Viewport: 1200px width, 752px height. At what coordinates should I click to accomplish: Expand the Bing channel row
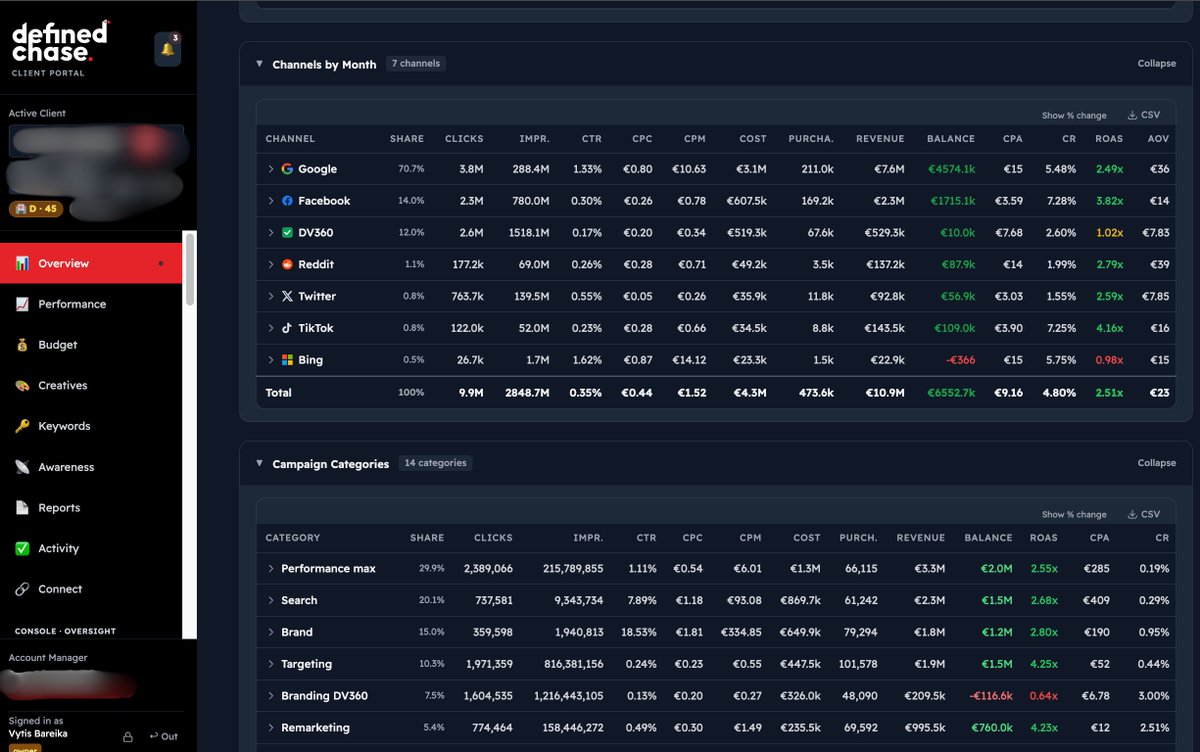270,360
